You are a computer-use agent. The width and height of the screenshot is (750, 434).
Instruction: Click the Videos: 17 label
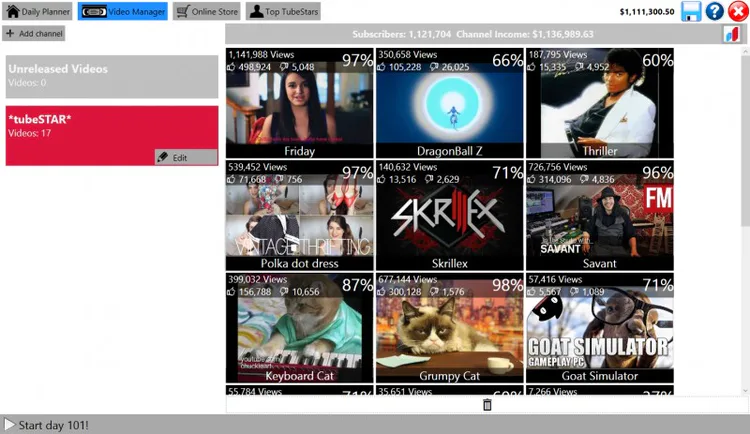pyautogui.click(x=29, y=133)
